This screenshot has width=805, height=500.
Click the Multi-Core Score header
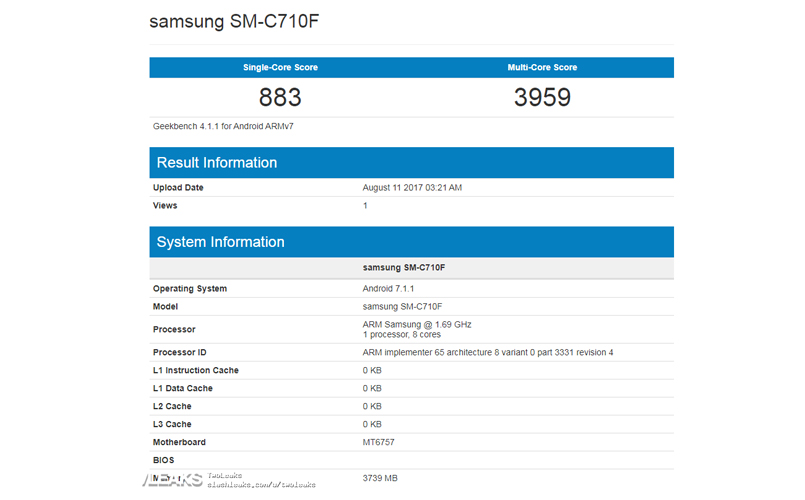coord(542,67)
